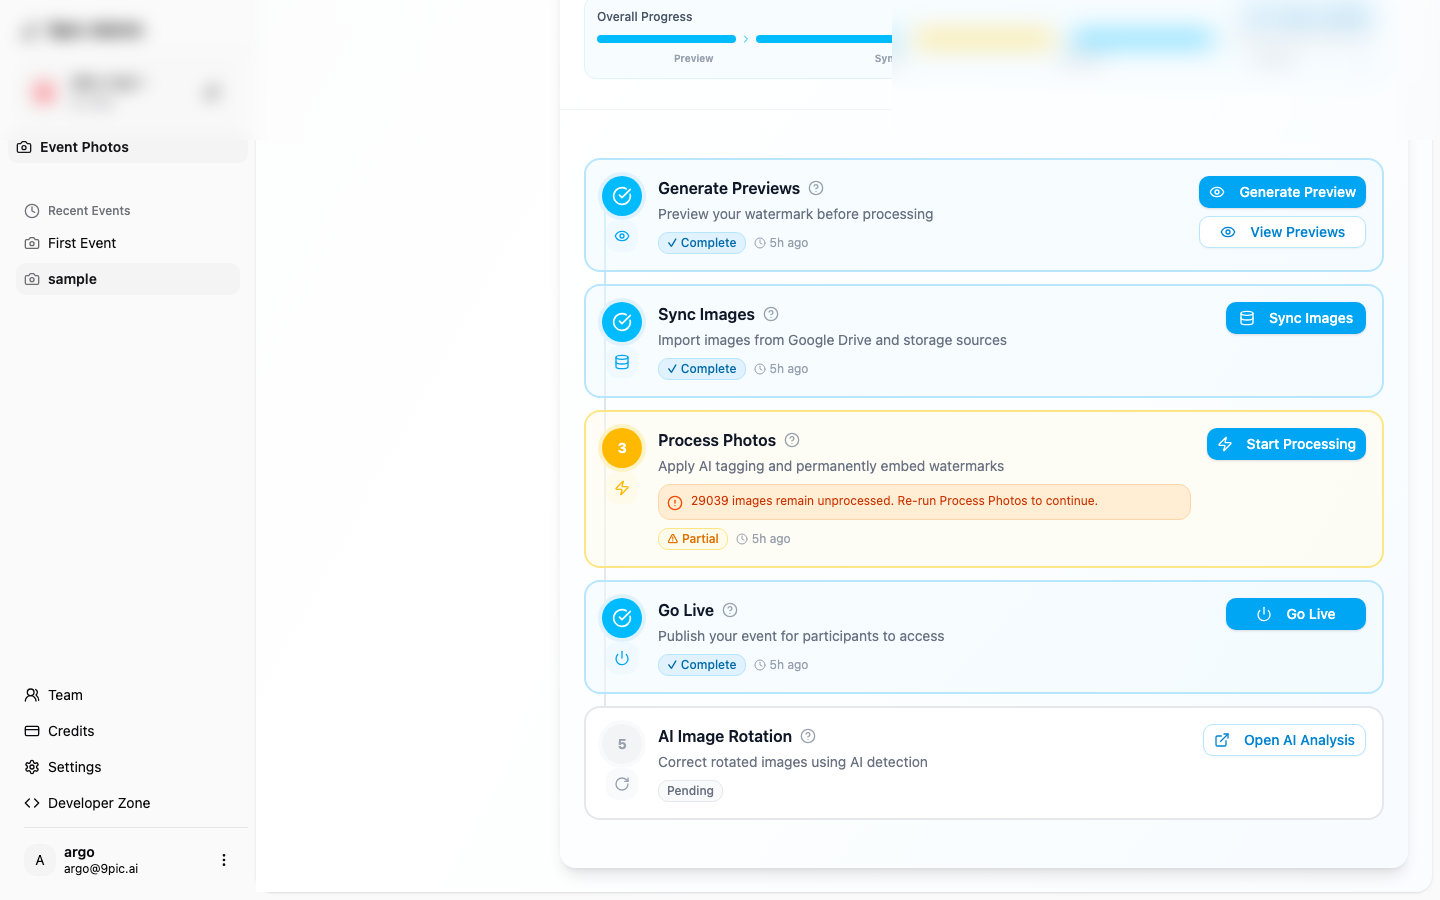Open First Event from recent events

pos(82,243)
